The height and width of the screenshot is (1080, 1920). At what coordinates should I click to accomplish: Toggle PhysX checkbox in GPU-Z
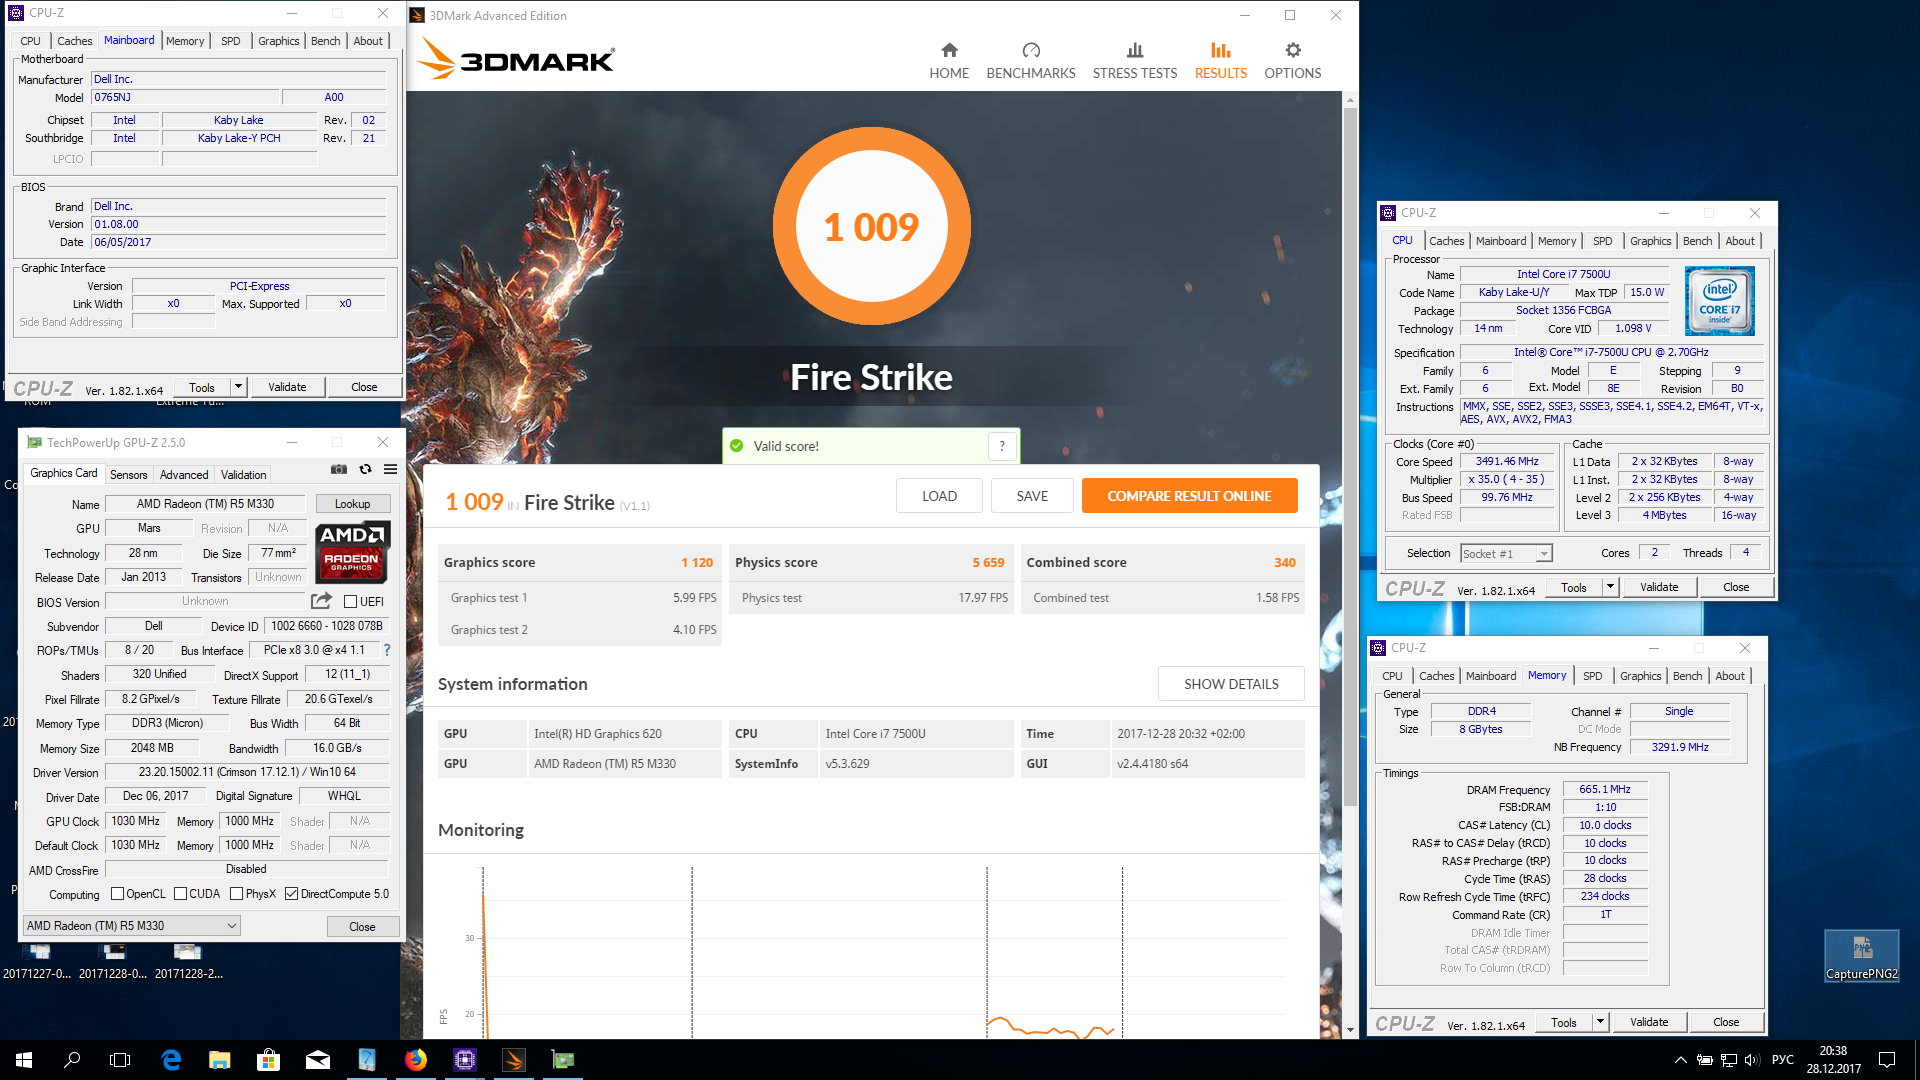[x=237, y=894]
